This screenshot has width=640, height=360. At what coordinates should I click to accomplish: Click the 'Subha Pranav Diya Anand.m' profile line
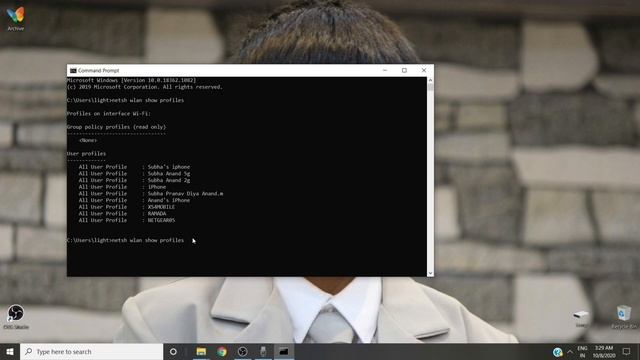(x=151, y=193)
